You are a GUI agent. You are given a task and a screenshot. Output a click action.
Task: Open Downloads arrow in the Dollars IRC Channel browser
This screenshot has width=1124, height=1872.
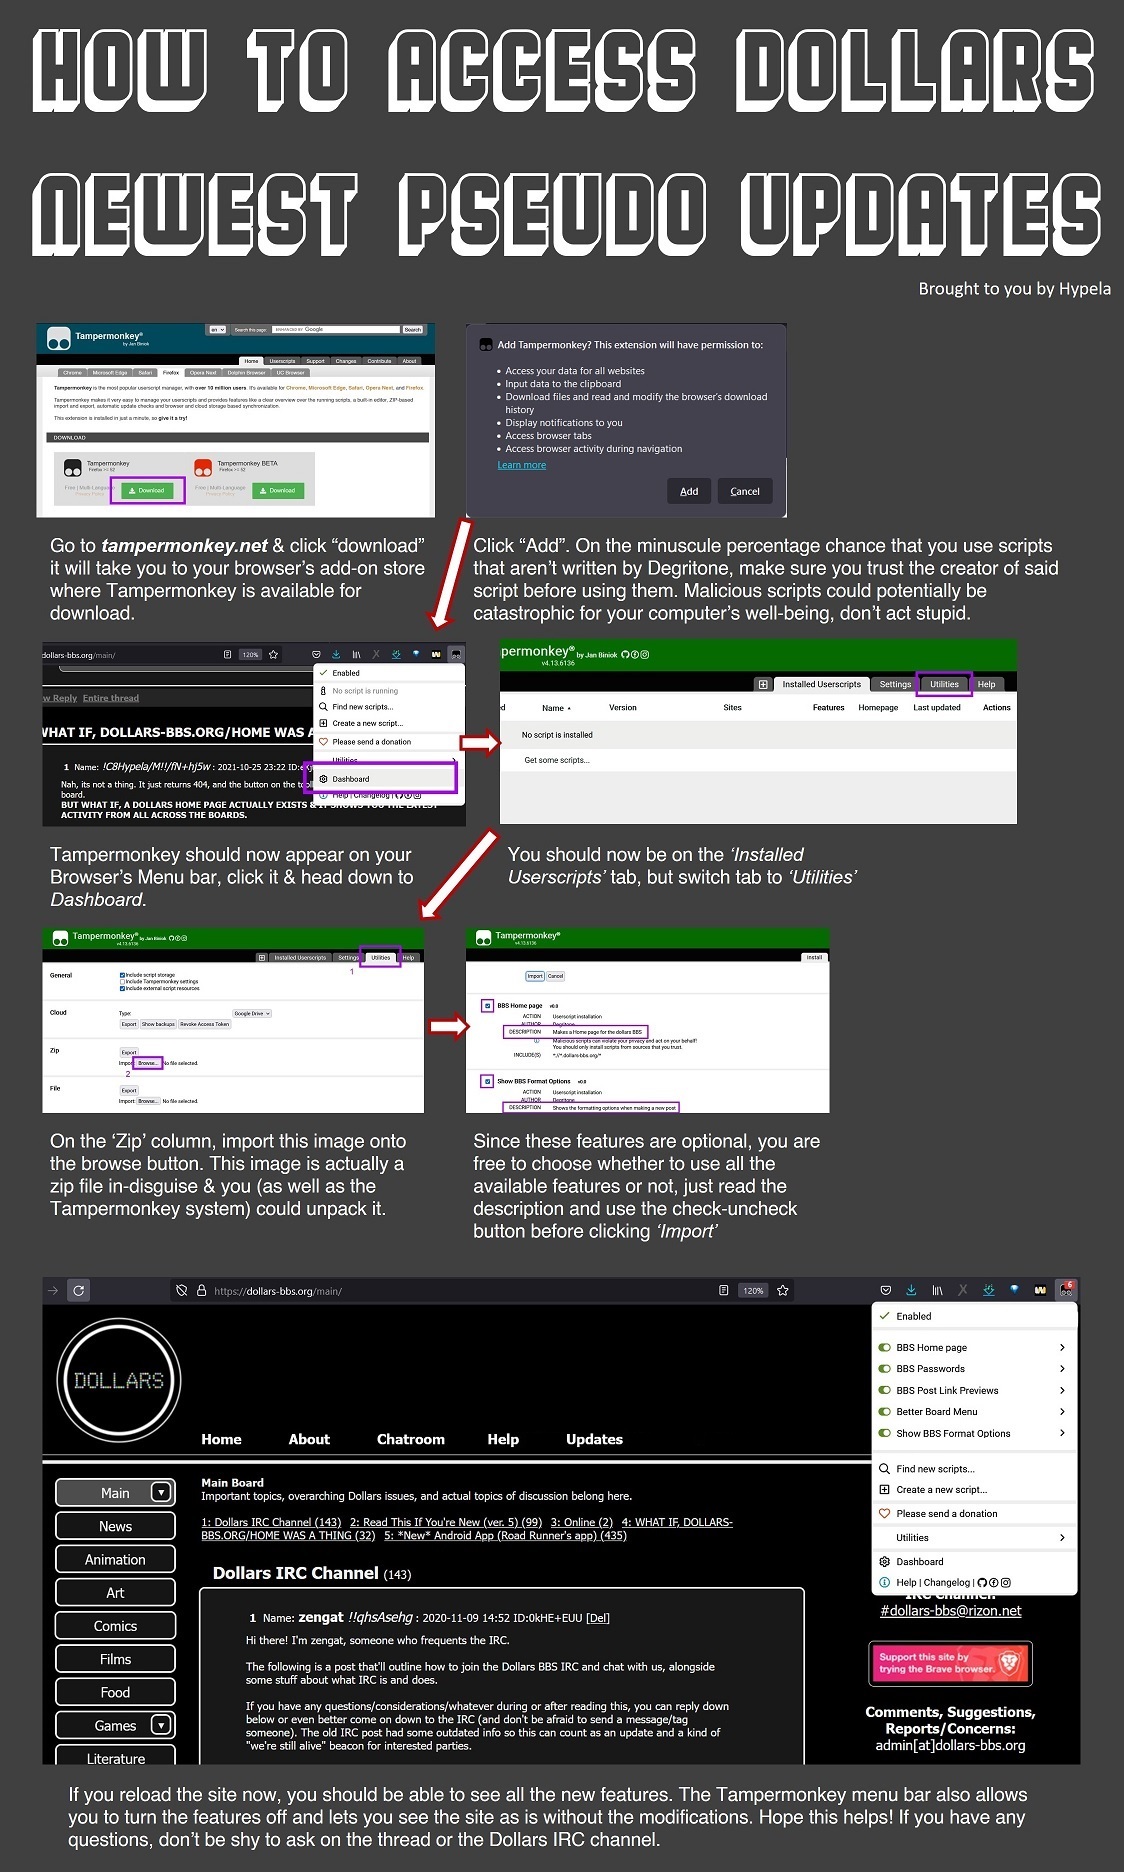click(911, 1291)
